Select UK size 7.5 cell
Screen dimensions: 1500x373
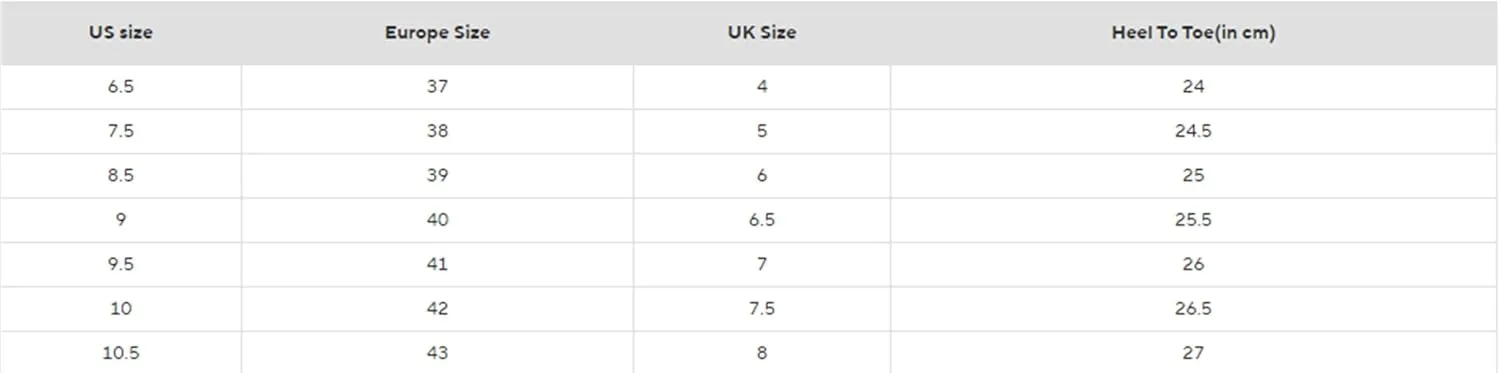tap(762, 308)
